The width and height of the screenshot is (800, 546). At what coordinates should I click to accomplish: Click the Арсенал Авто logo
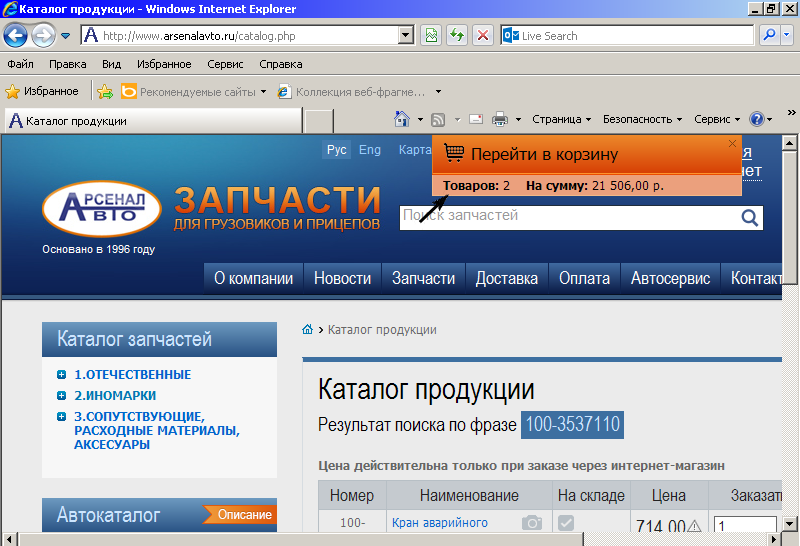(x=102, y=209)
